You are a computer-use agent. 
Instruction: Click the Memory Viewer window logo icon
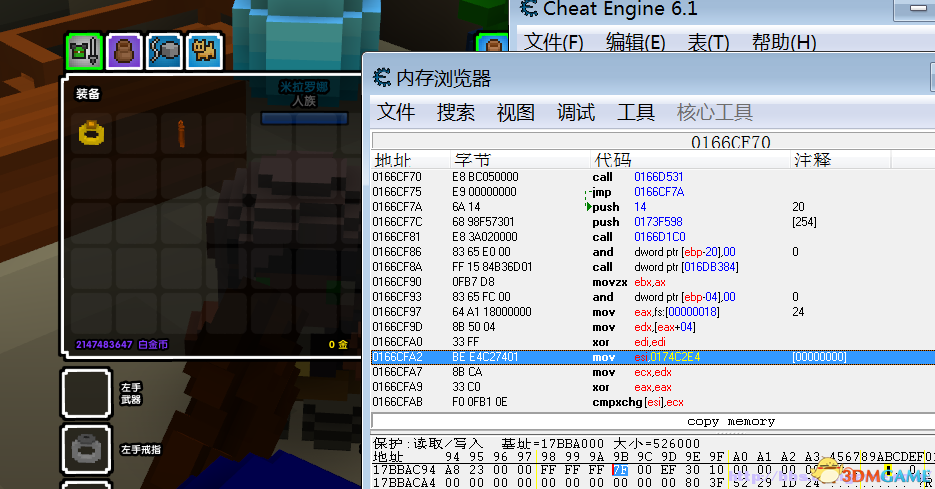(x=382, y=78)
